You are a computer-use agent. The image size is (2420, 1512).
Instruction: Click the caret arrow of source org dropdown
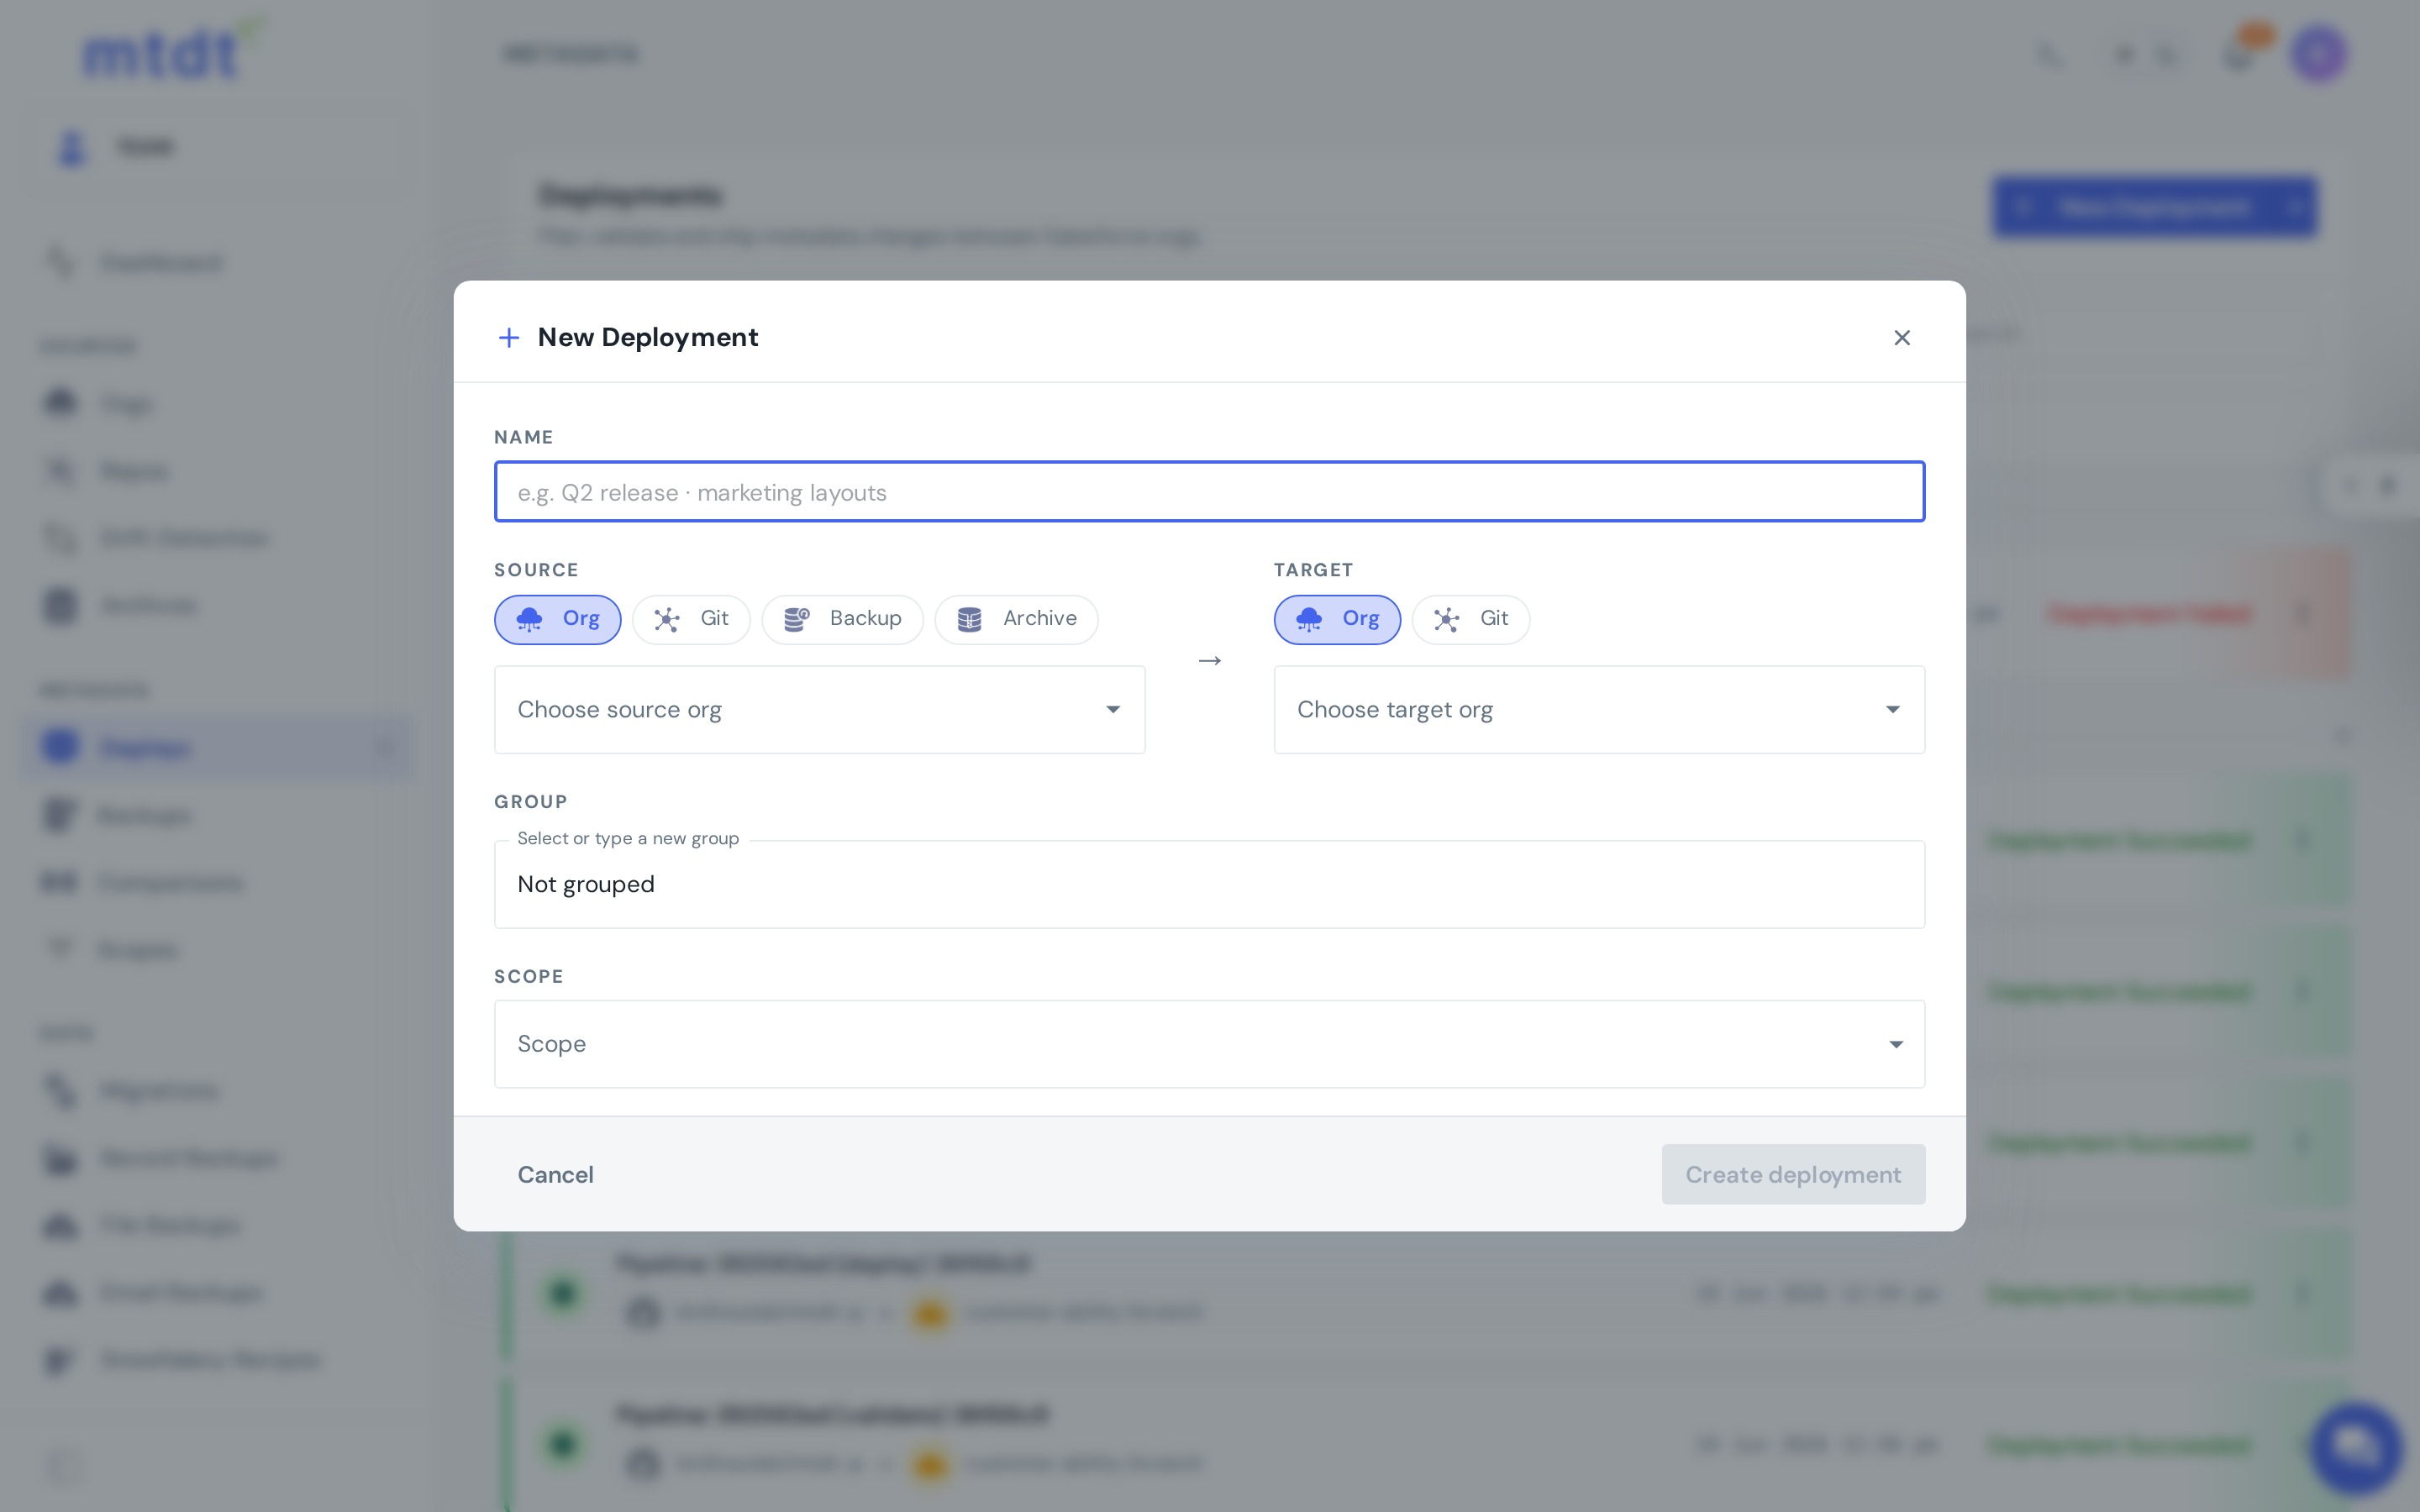tap(1112, 709)
